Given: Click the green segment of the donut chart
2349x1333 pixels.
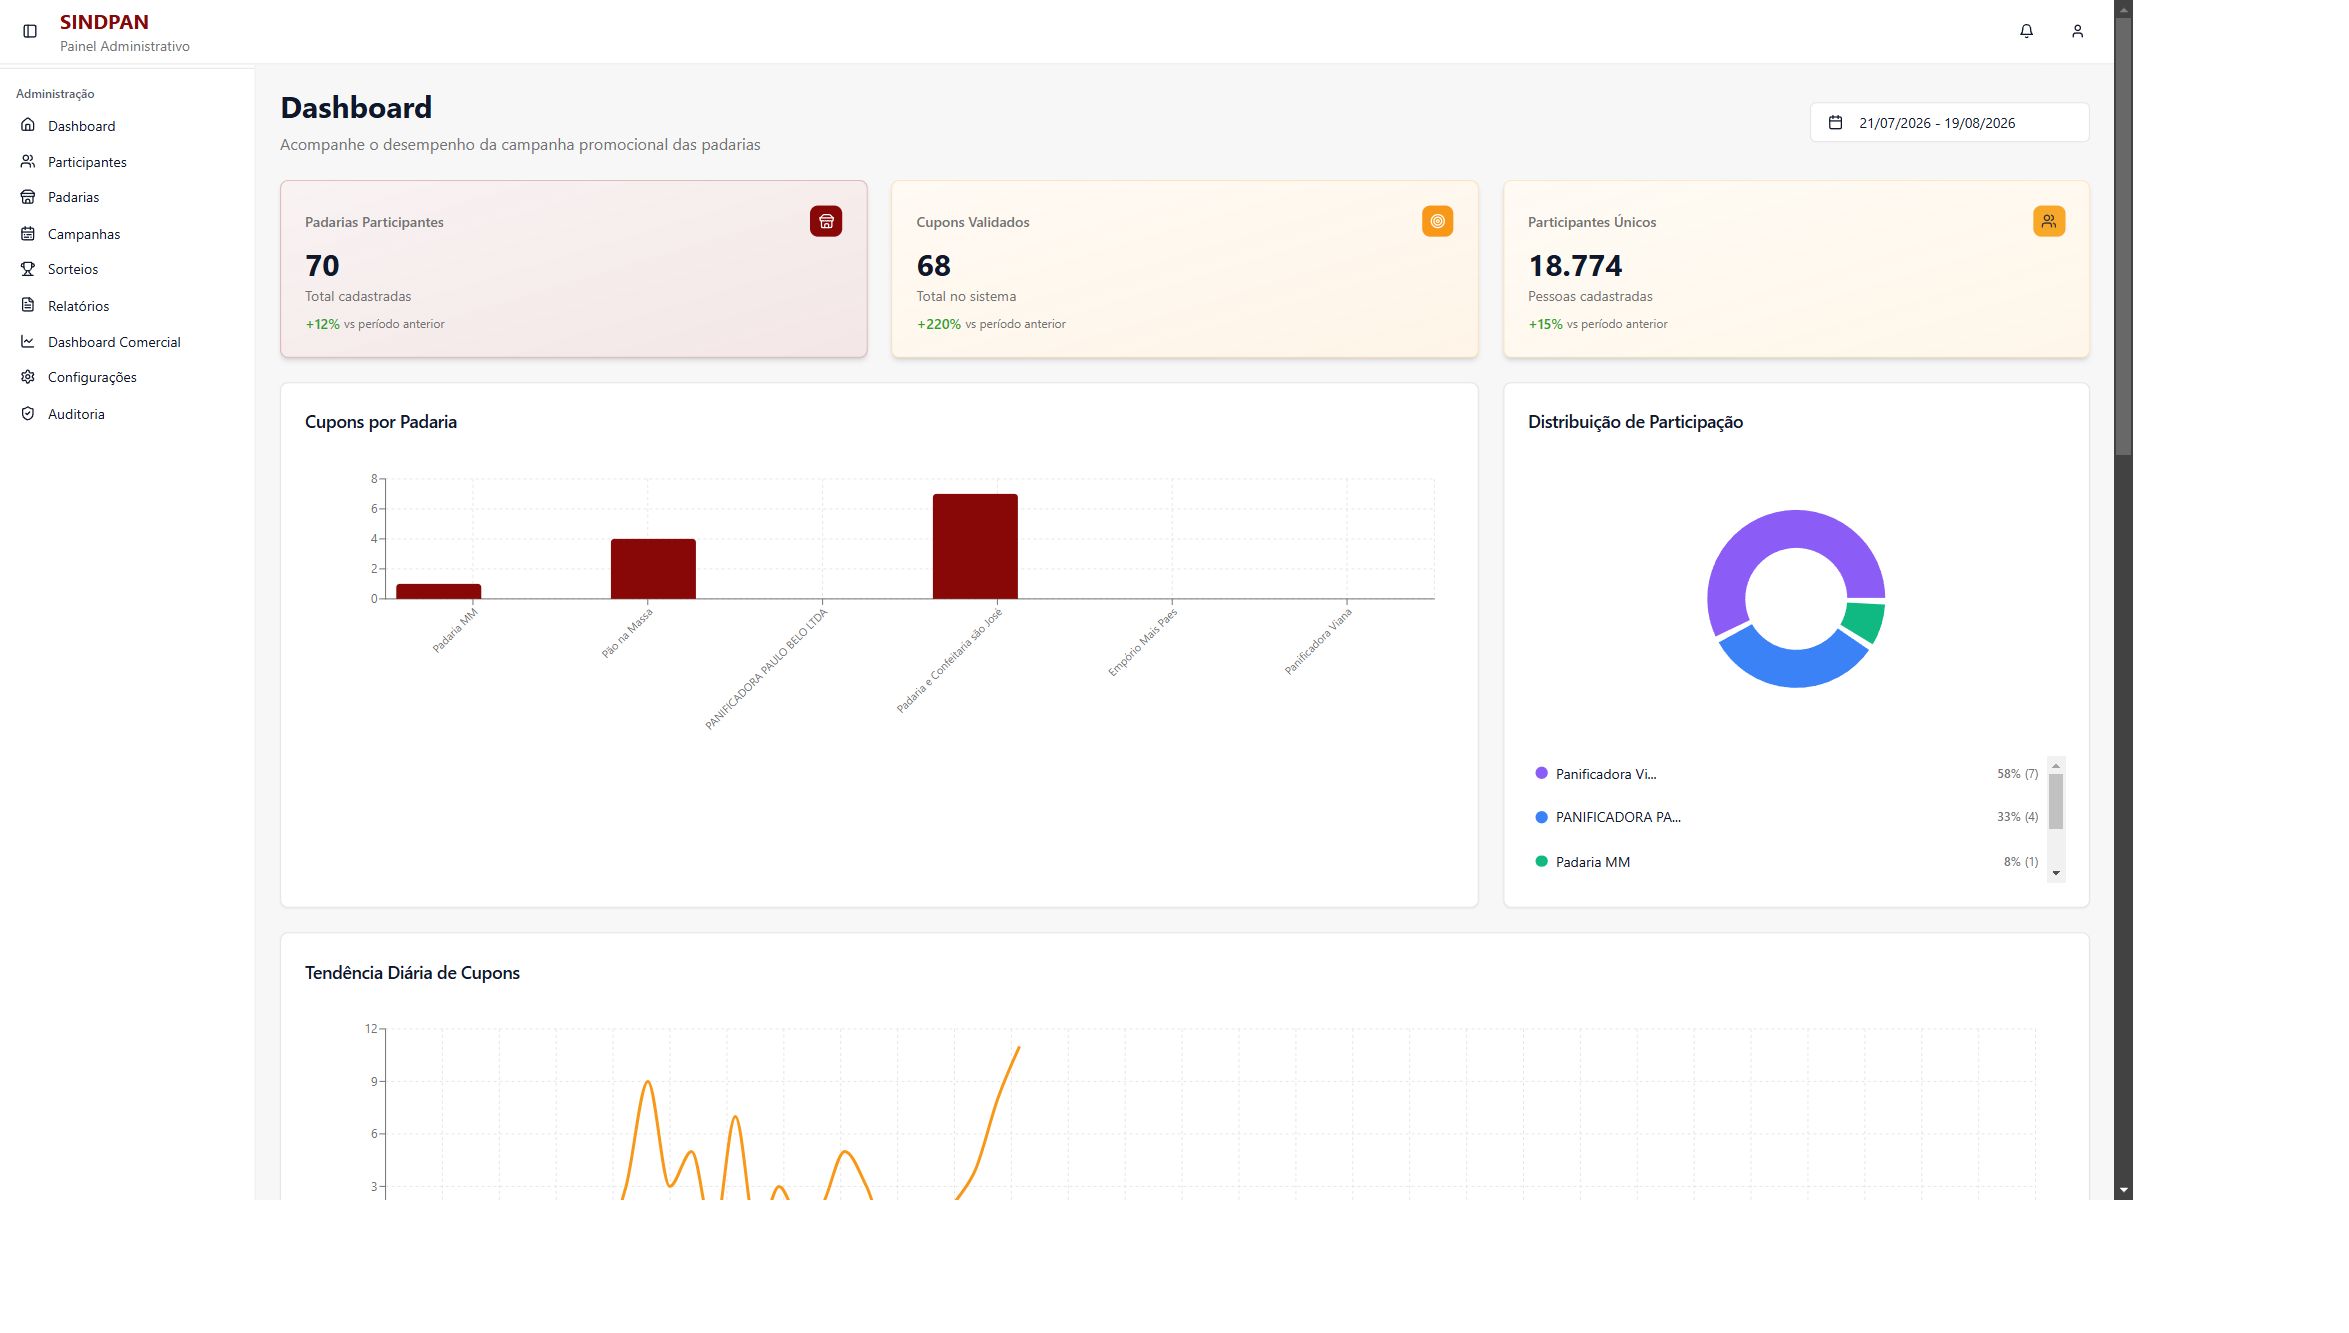Looking at the screenshot, I should [x=1865, y=620].
